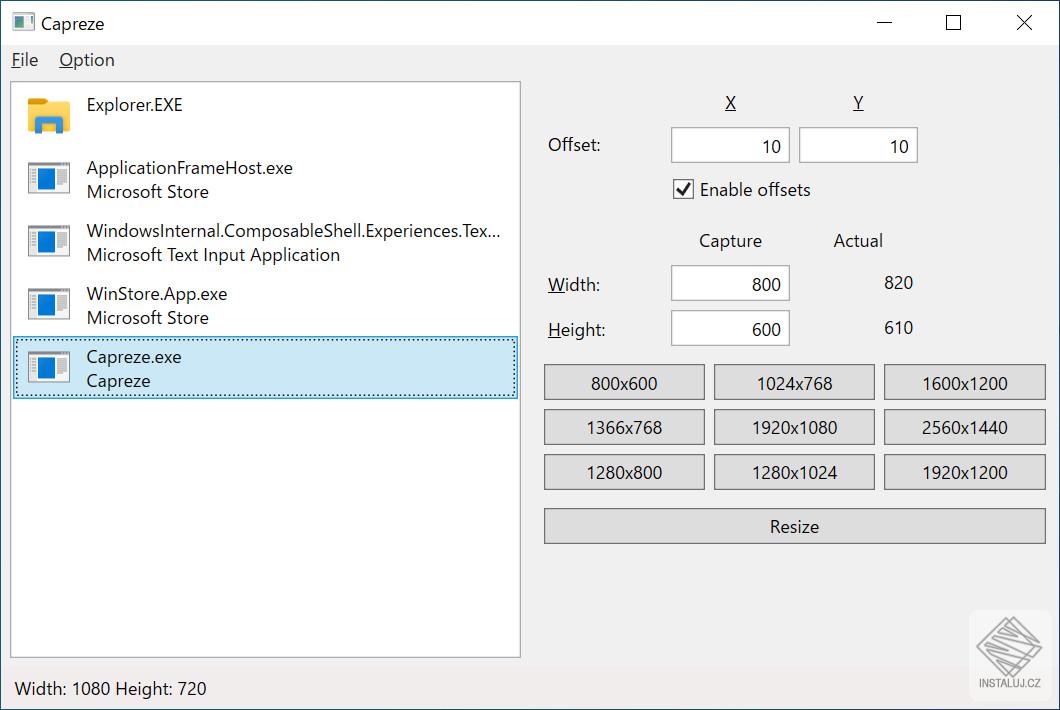
Task: Click the Capture column header label
Action: [730, 241]
